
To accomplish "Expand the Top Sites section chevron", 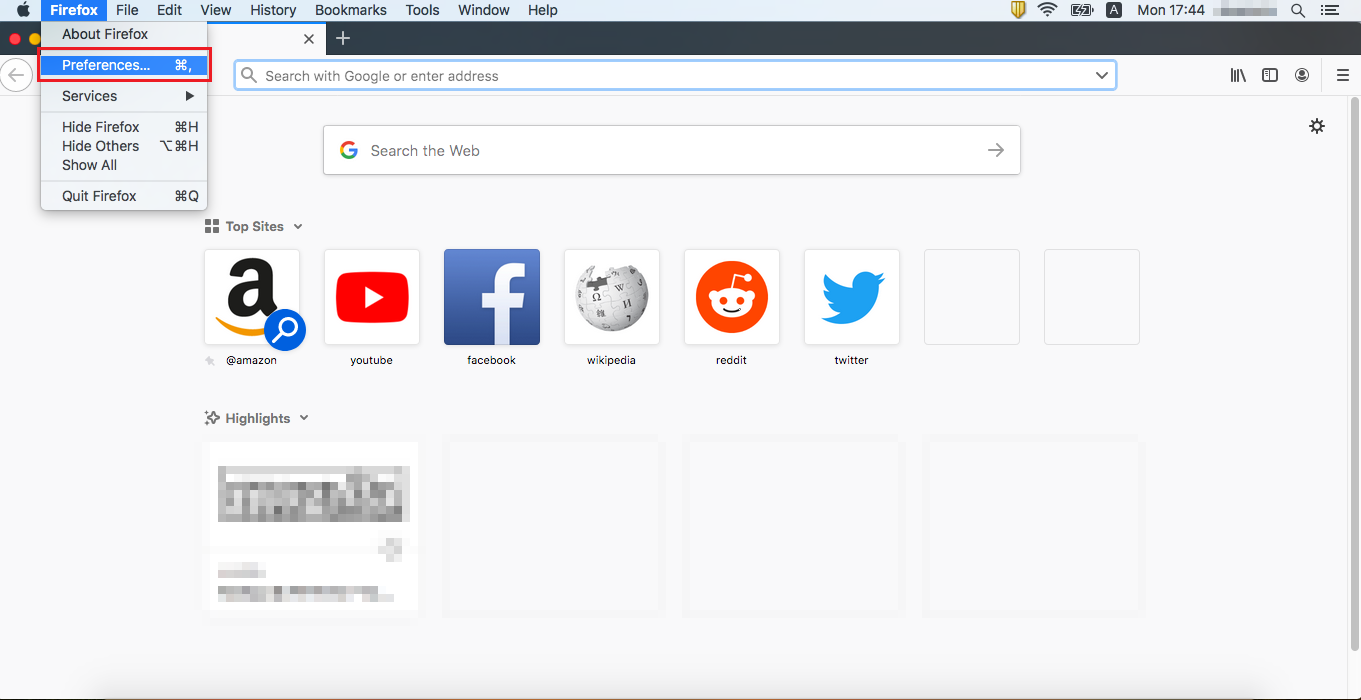I will (x=297, y=226).
